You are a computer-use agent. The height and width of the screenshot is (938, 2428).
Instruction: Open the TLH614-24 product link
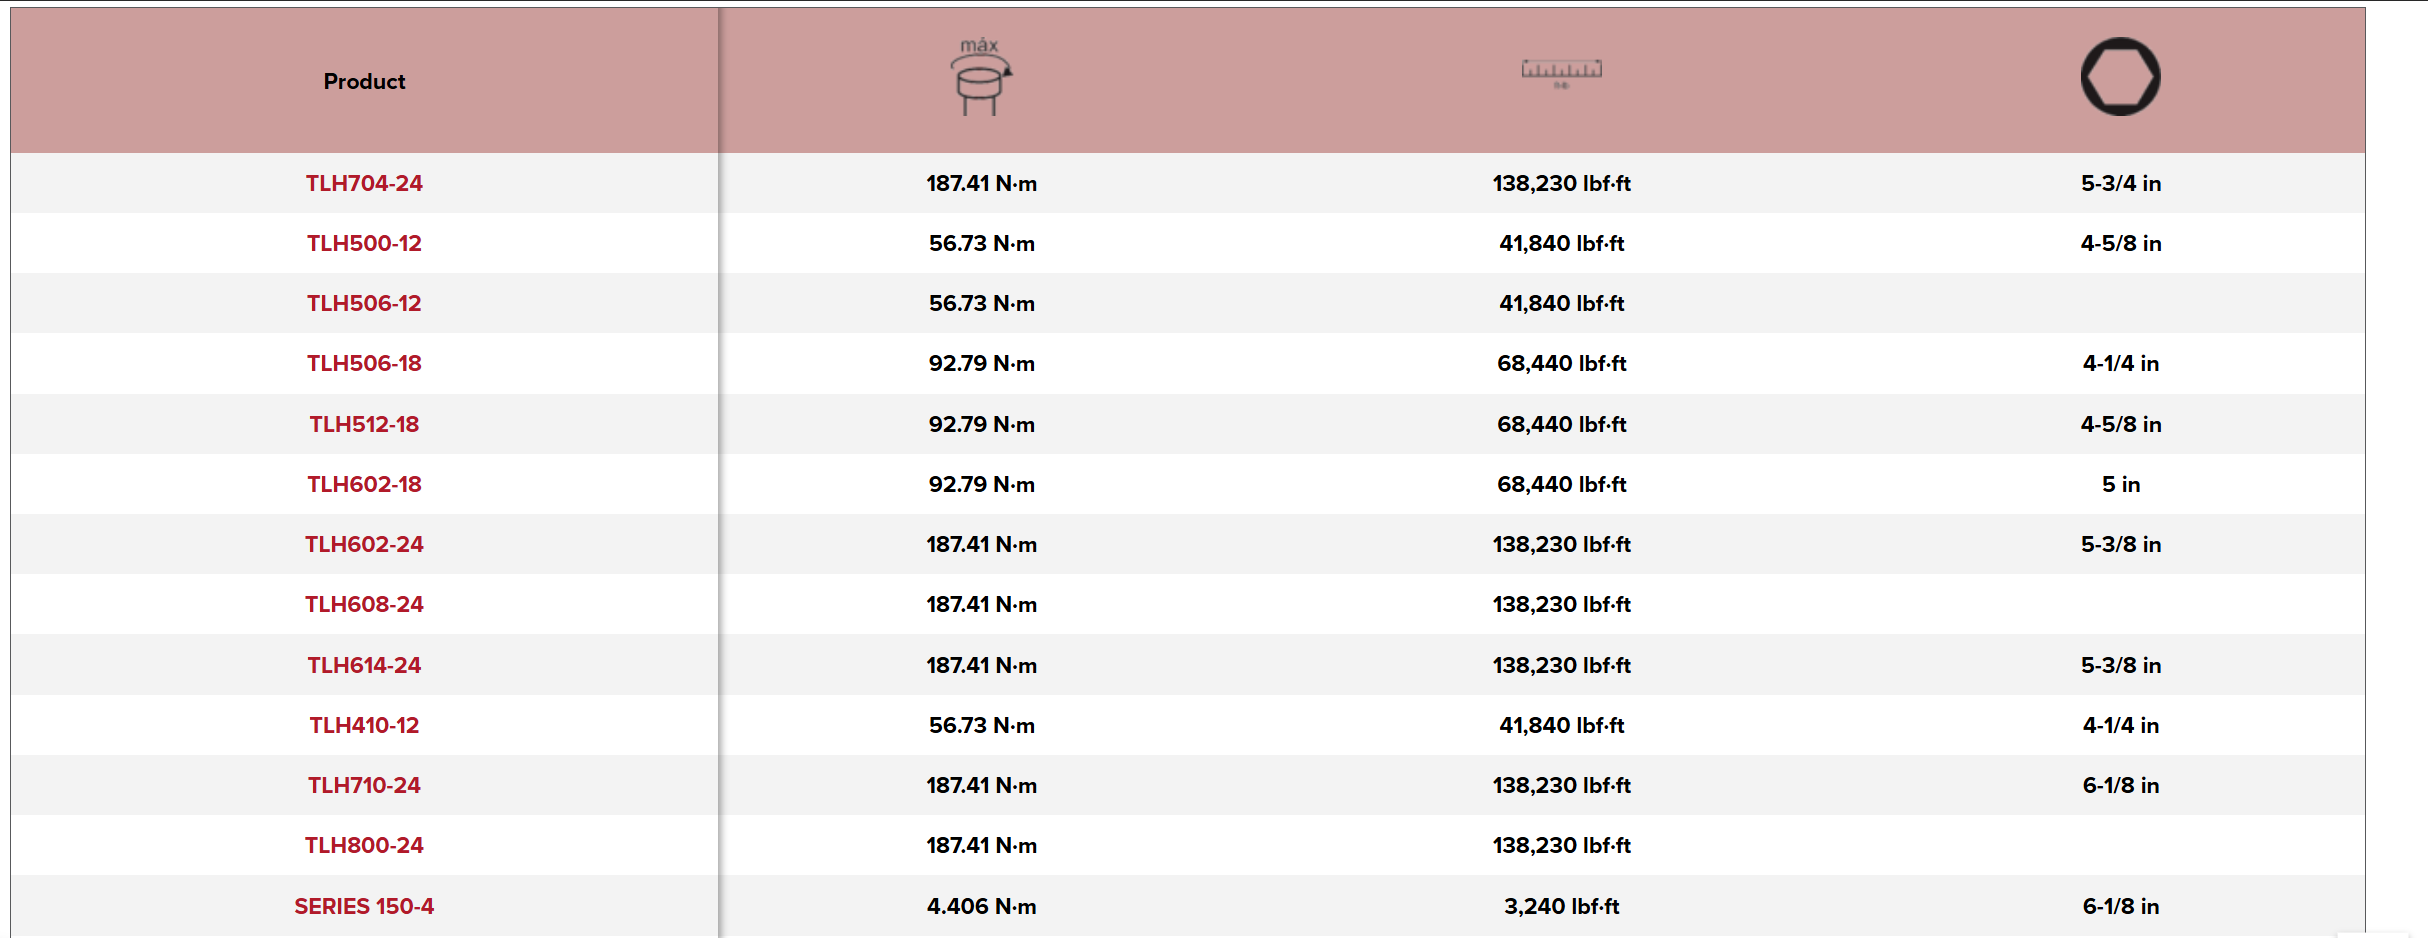coord(364,665)
